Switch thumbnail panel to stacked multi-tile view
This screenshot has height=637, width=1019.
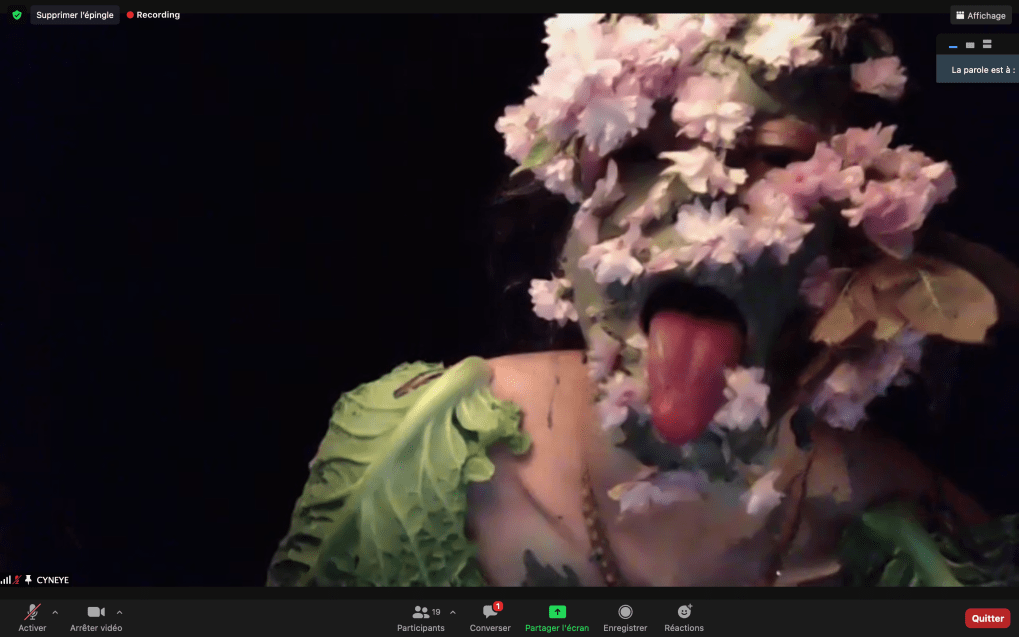coord(987,45)
